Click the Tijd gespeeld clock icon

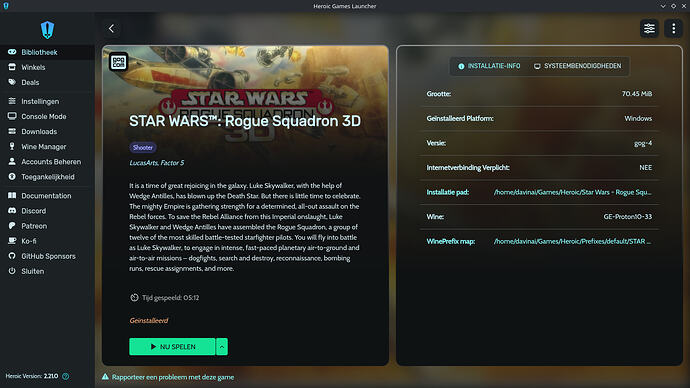134,297
